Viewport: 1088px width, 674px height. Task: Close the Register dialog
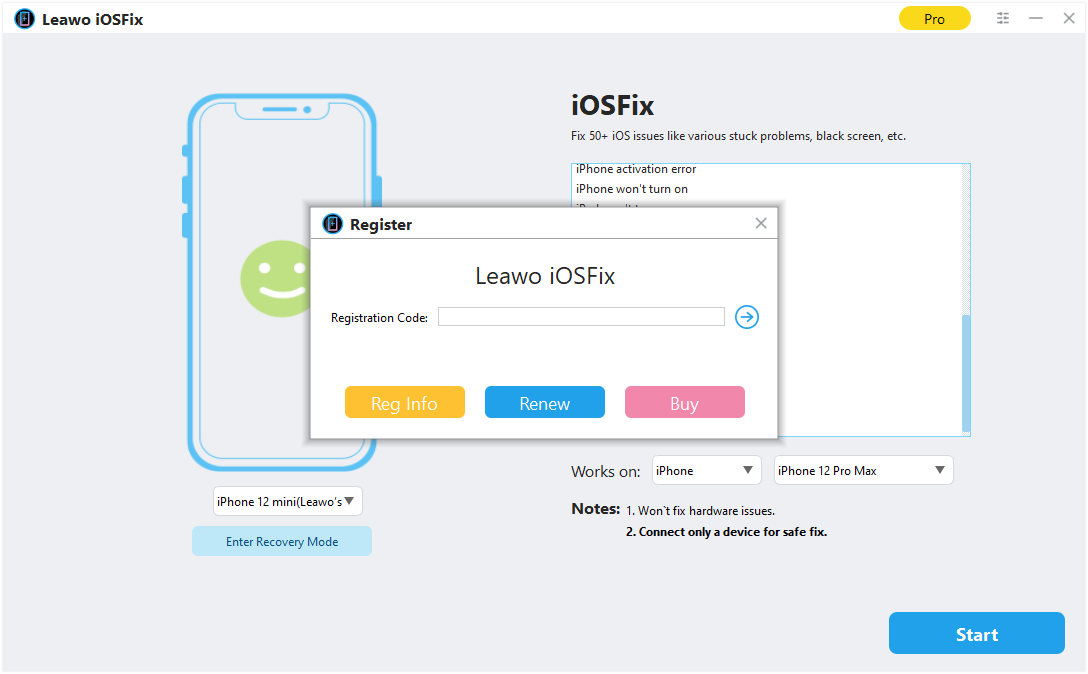tap(761, 224)
